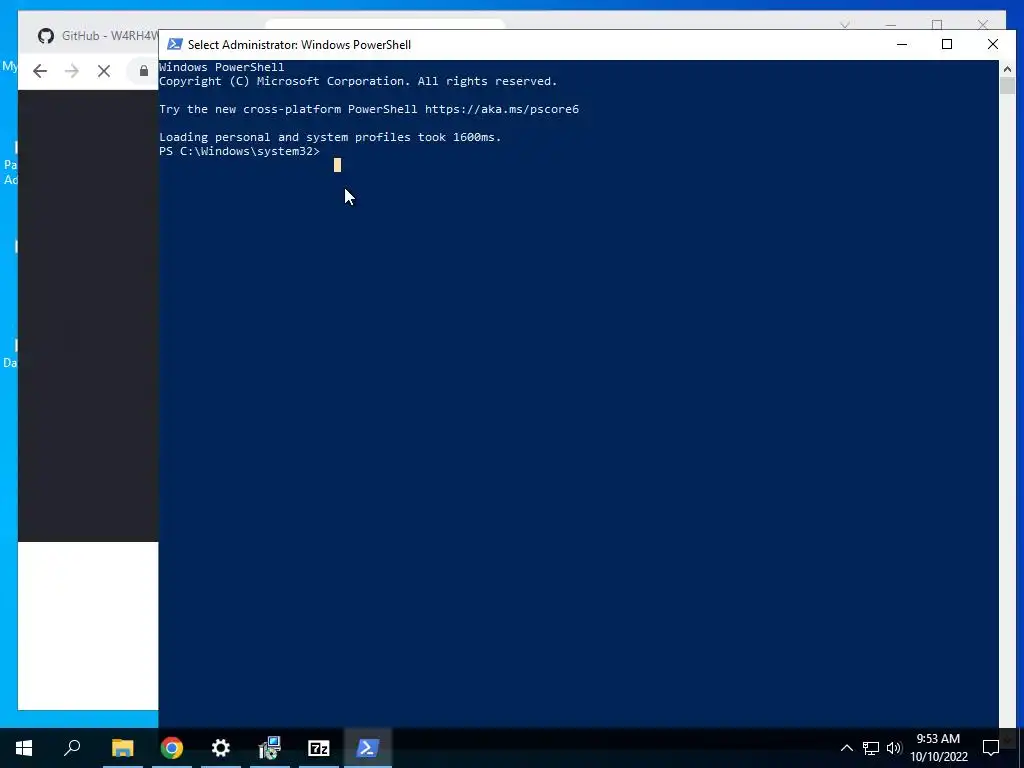Select the GitHub tab in Chrome

98,36
